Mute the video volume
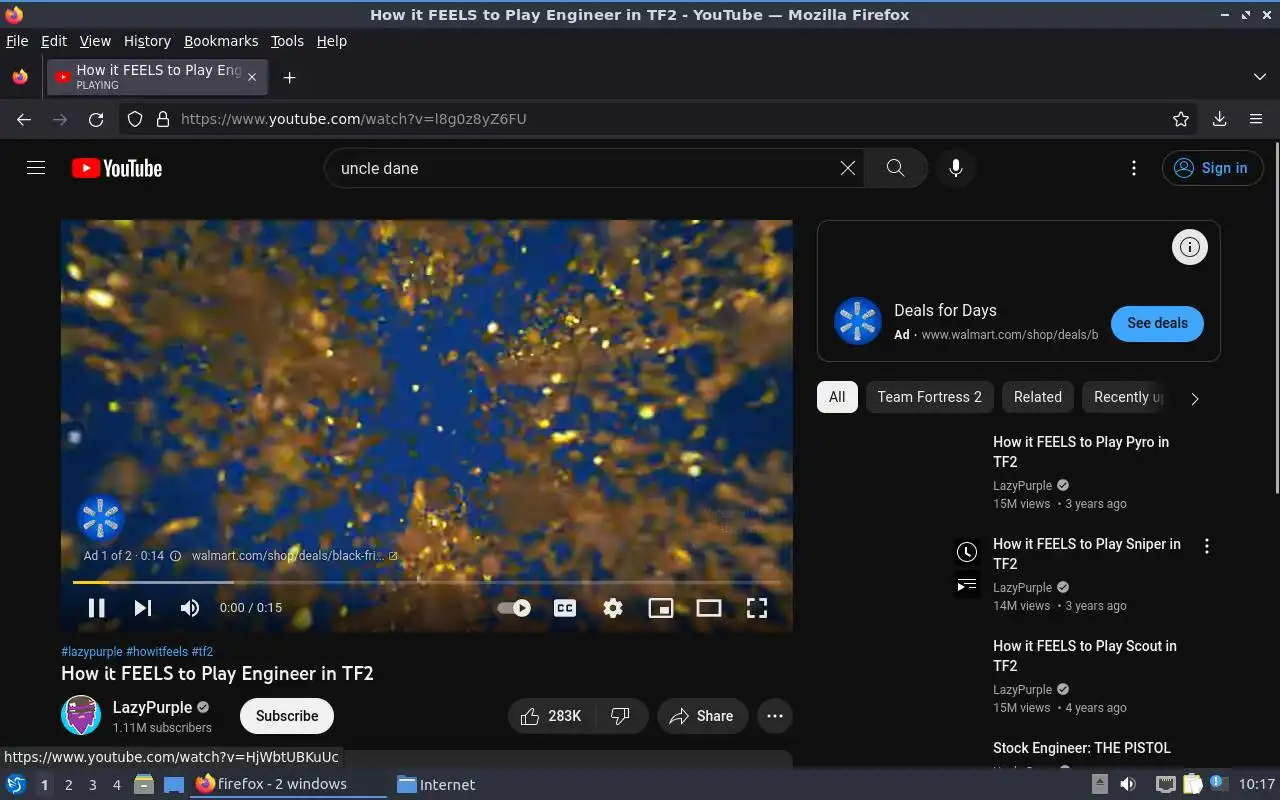The width and height of the screenshot is (1280, 800). (x=189, y=607)
